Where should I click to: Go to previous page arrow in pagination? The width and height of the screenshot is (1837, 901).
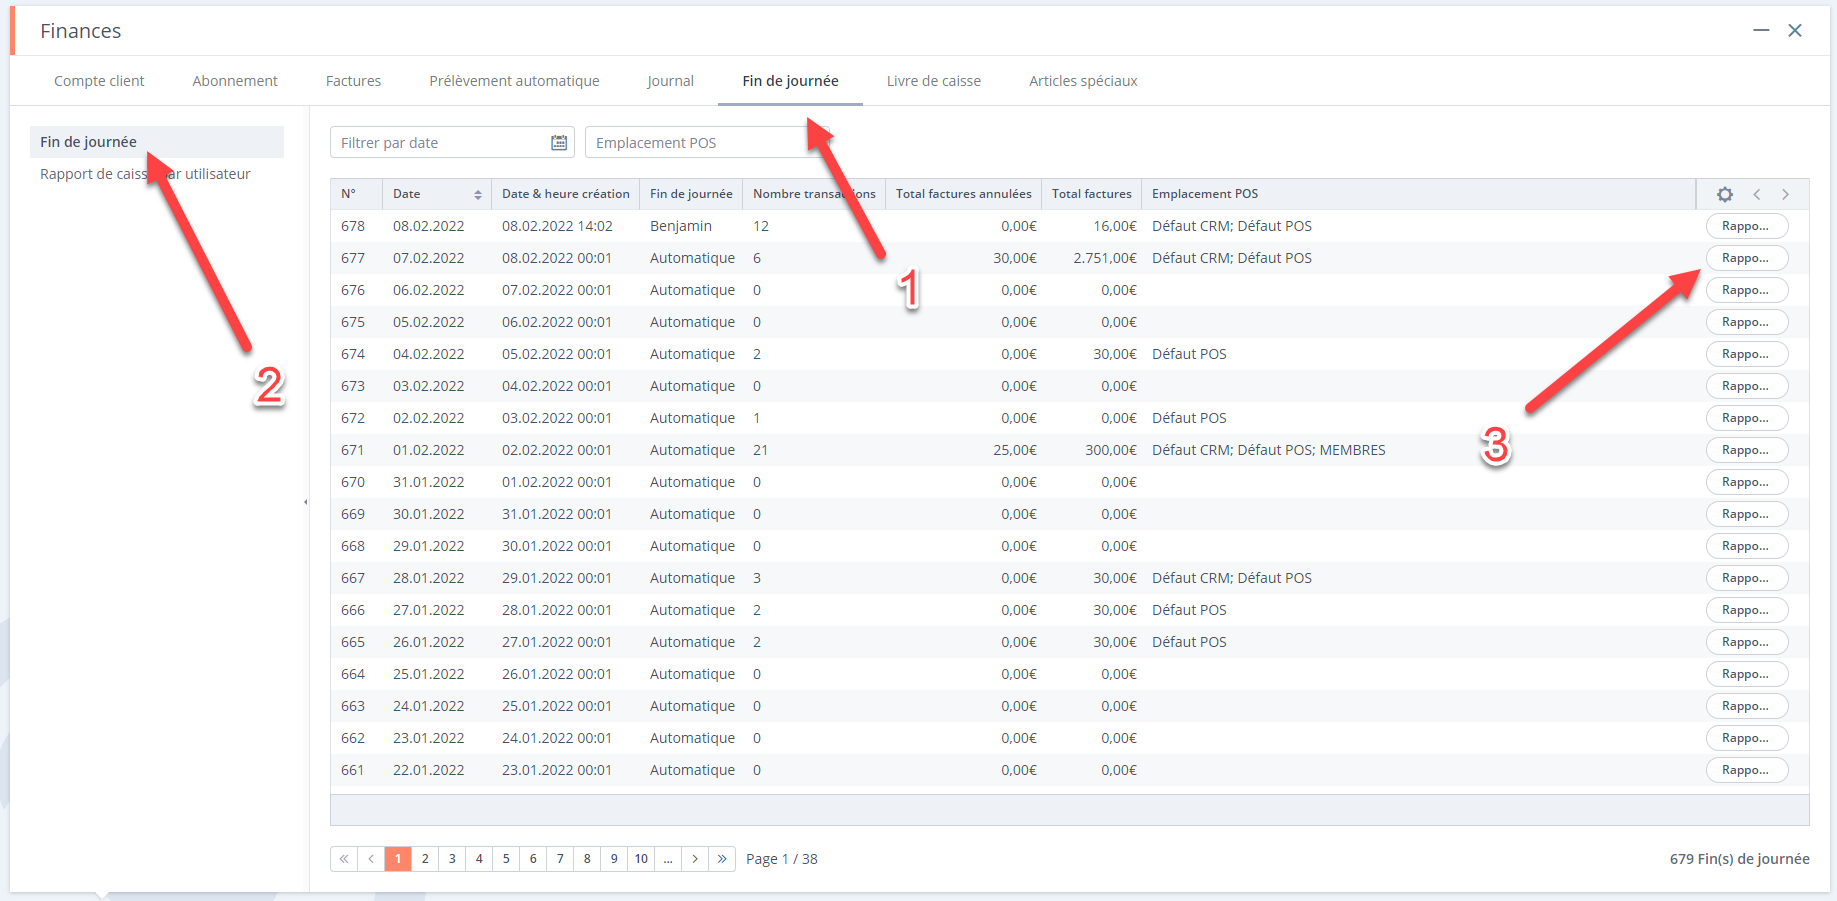371,859
